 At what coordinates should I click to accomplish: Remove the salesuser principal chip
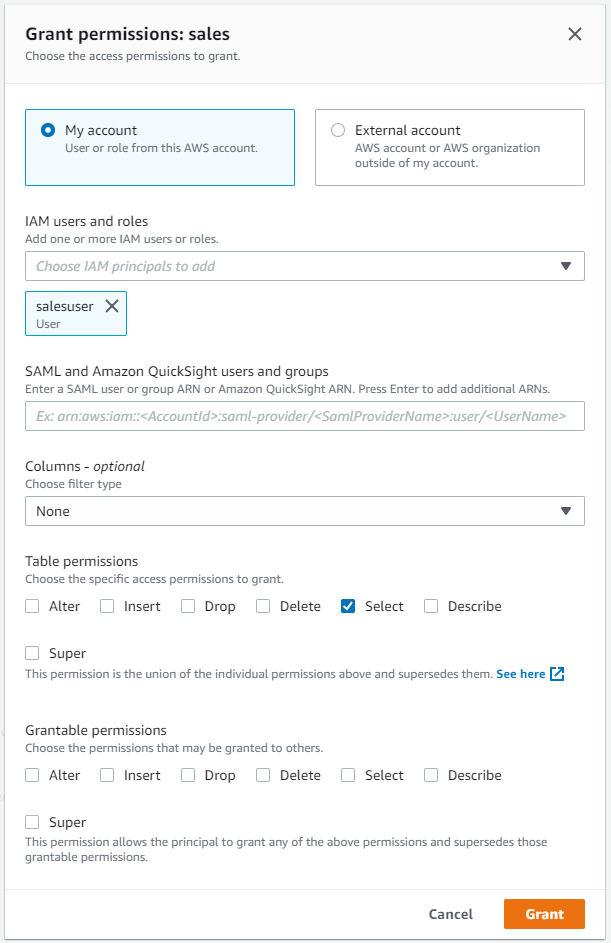point(112,306)
